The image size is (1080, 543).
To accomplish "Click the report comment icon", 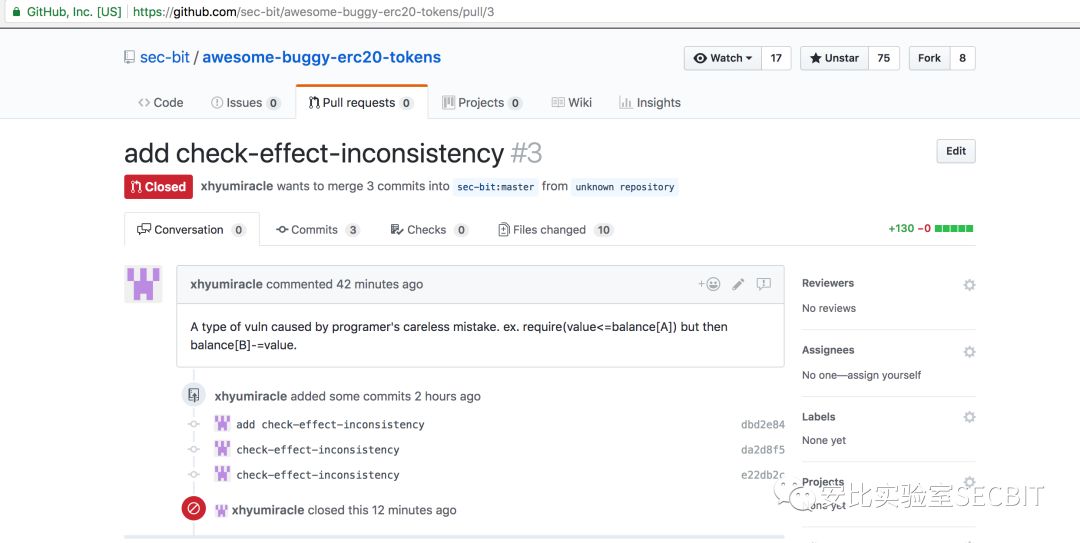I will tap(764, 284).
